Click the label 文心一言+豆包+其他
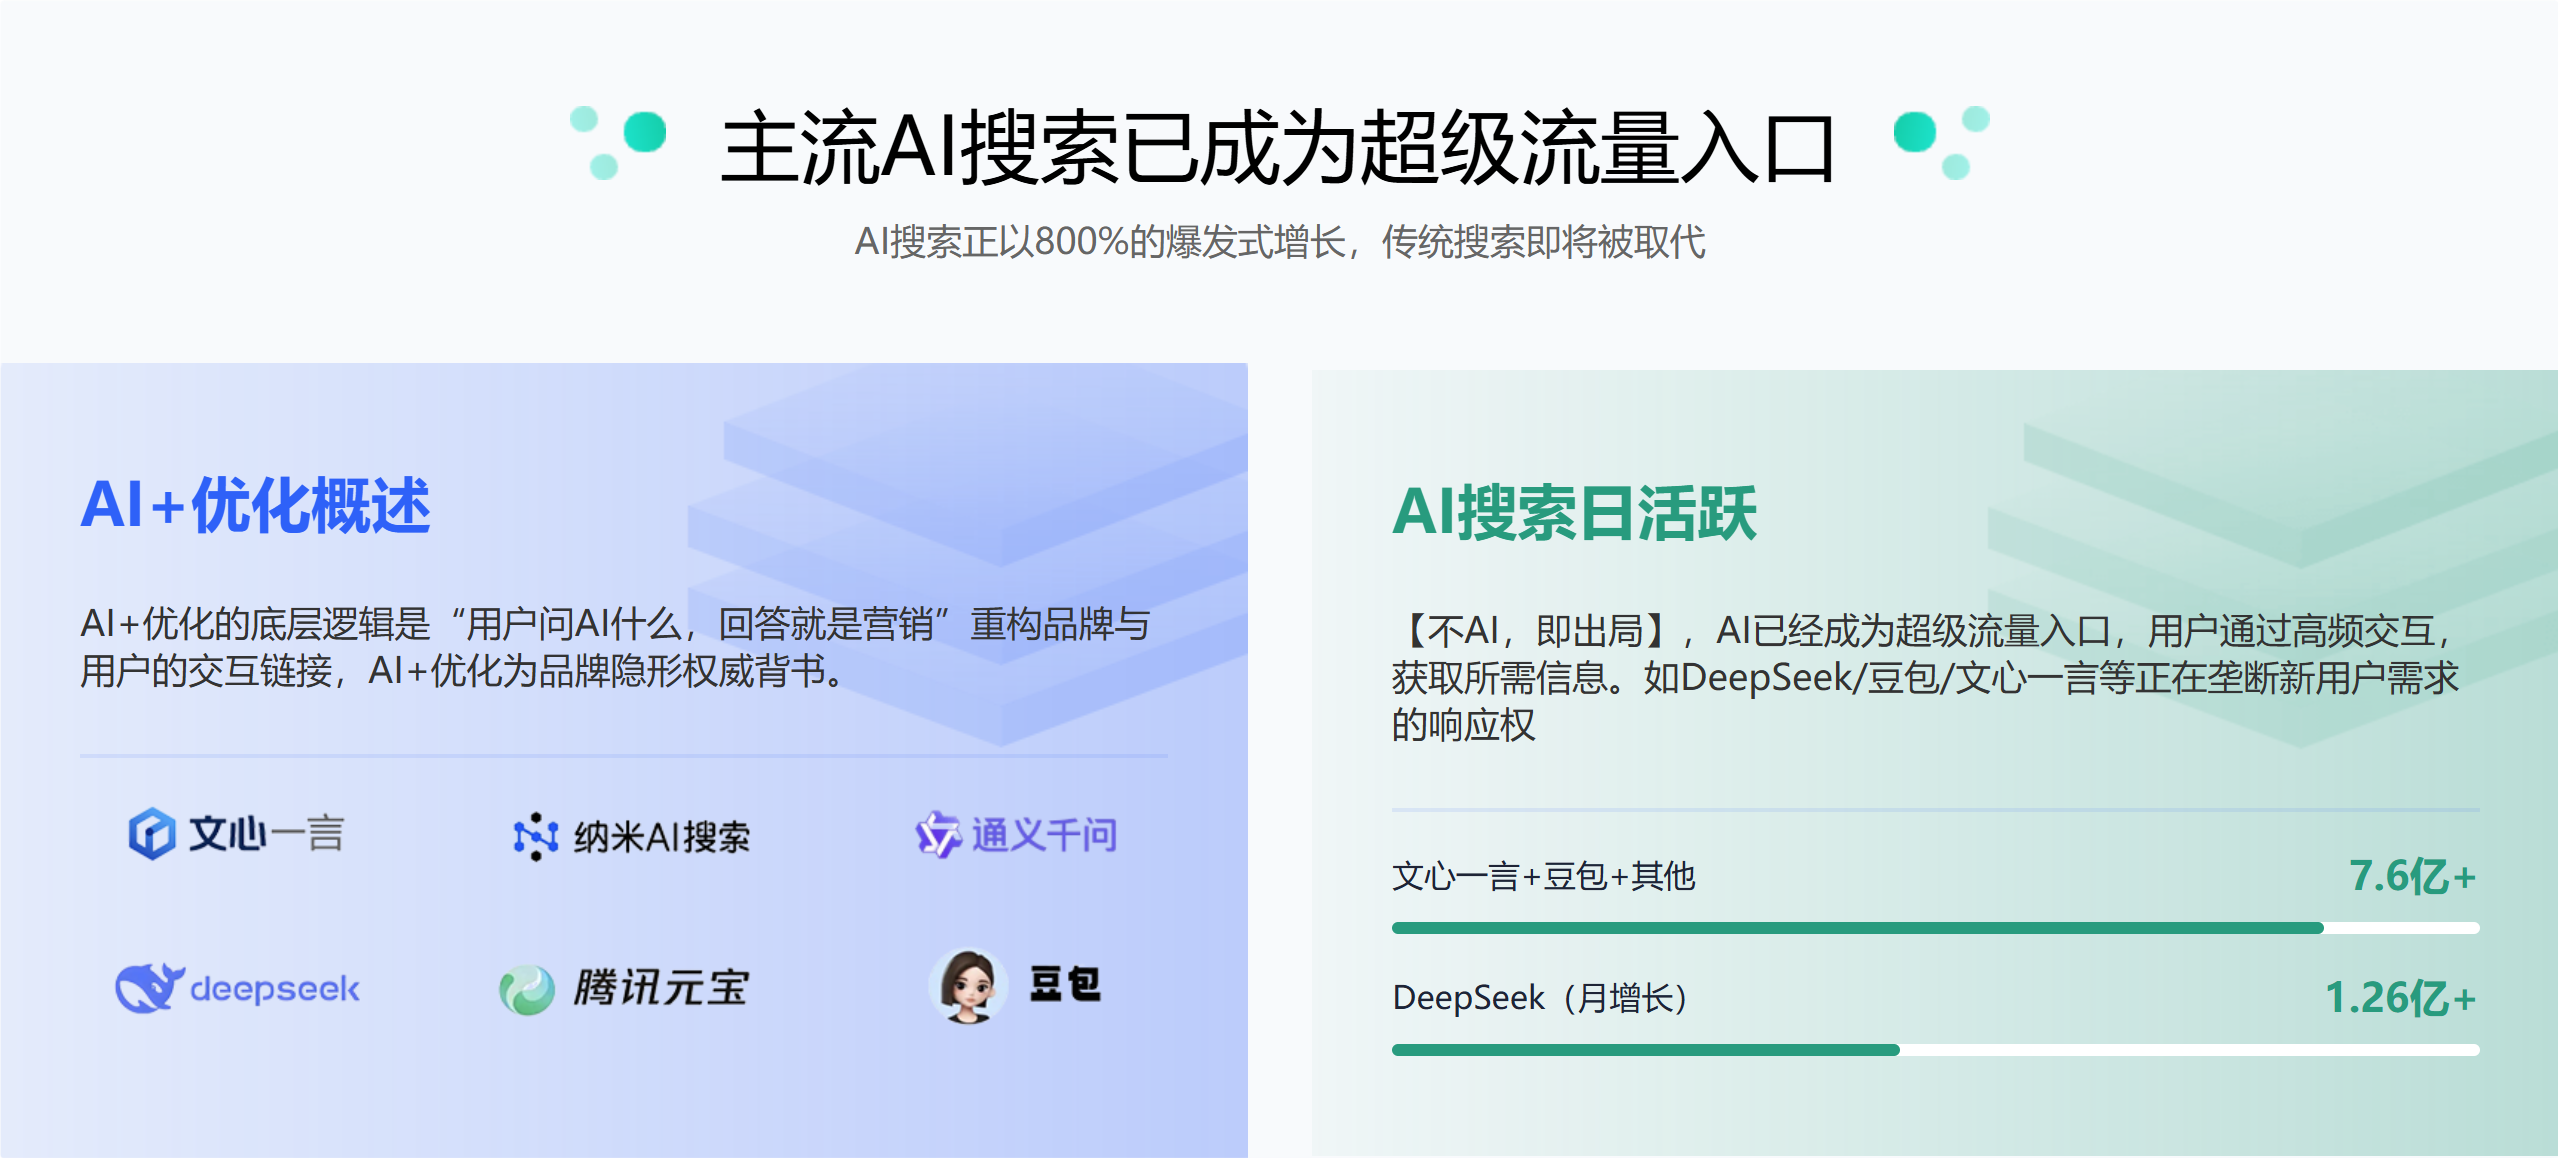 pos(1544,876)
